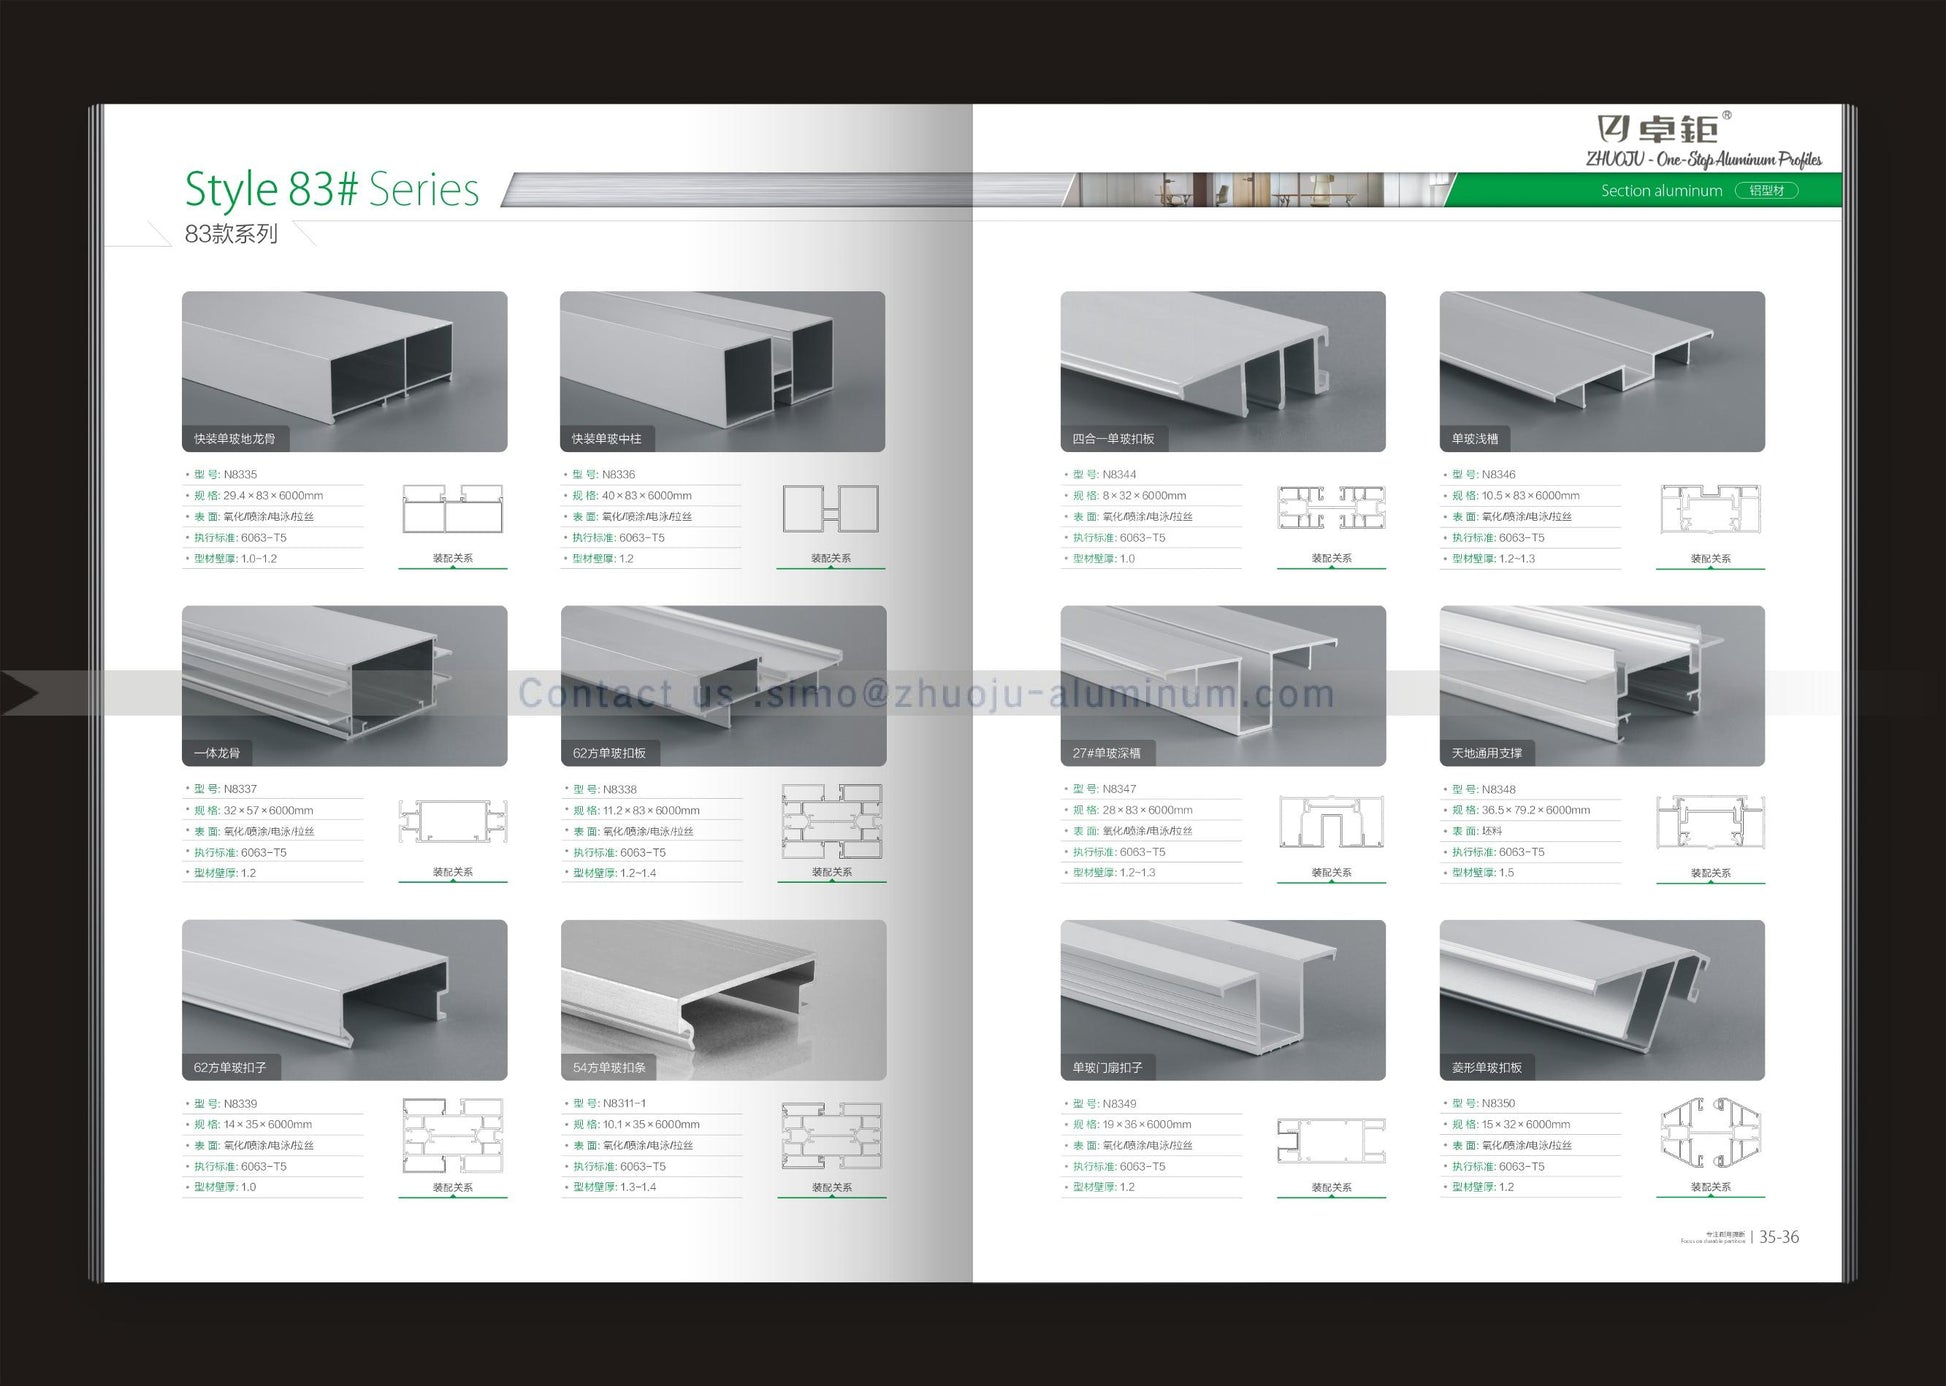This screenshot has width=1946, height=1386.
Task: Click the N8349 door leaf section diagram
Action: pos(1331,1140)
